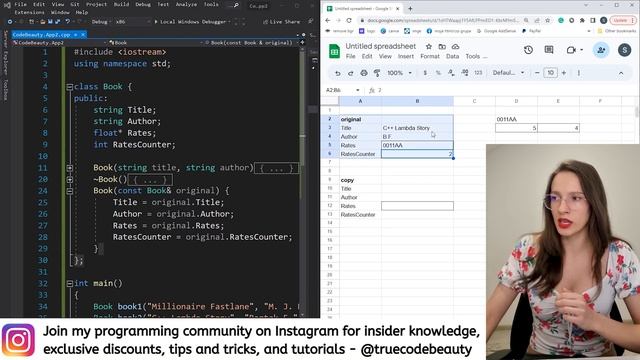640x360 pixels.
Task: Click the share people icon
Action: pos(601,50)
